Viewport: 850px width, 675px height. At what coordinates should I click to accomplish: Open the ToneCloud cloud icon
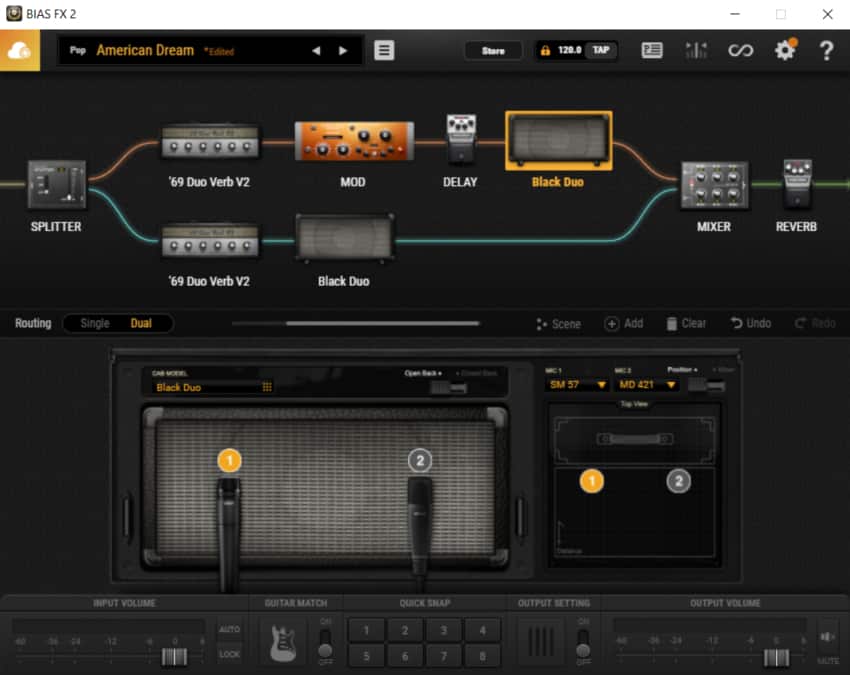click(20, 50)
